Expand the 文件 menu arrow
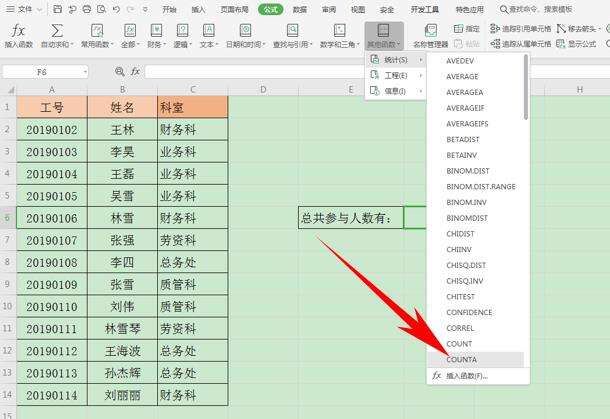The width and height of the screenshot is (610, 419). coord(40,9)
